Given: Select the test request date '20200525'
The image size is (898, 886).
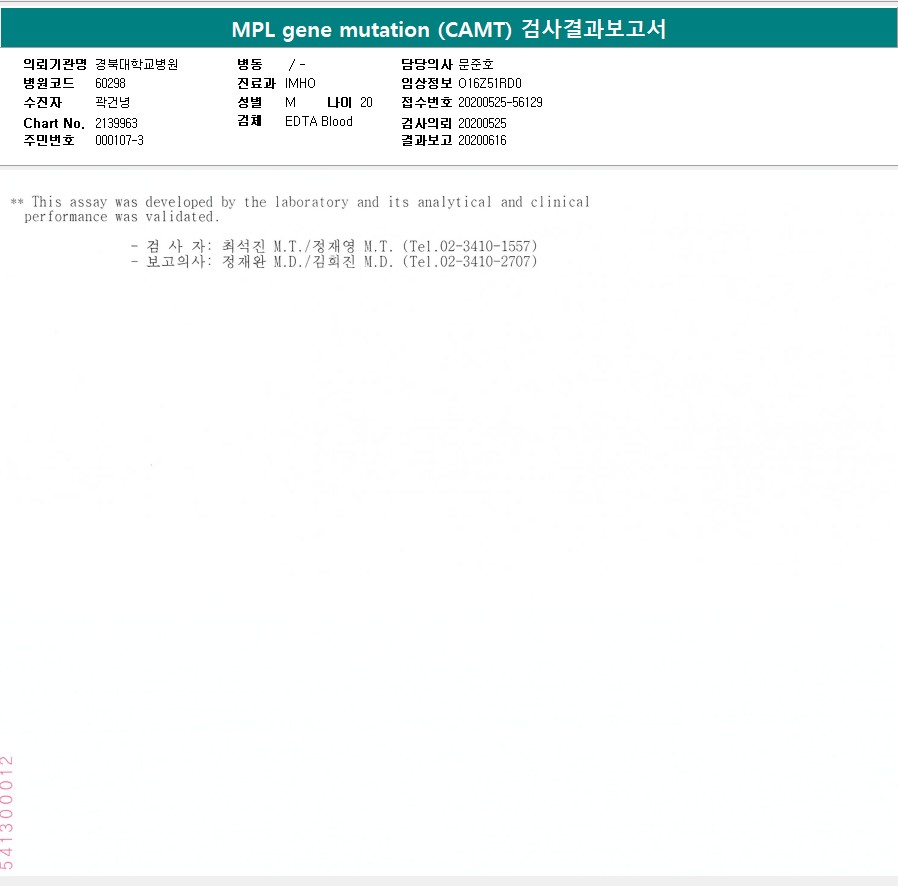Looking at the screenshot, I should (x=482, y=123).
